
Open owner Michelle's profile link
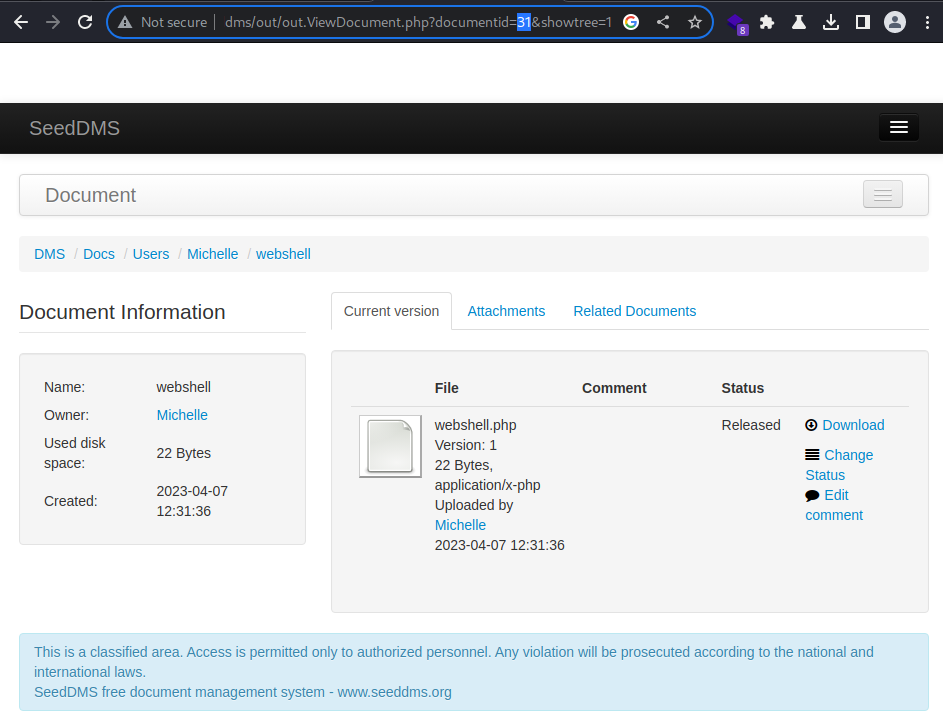click(x=182, y=415)
